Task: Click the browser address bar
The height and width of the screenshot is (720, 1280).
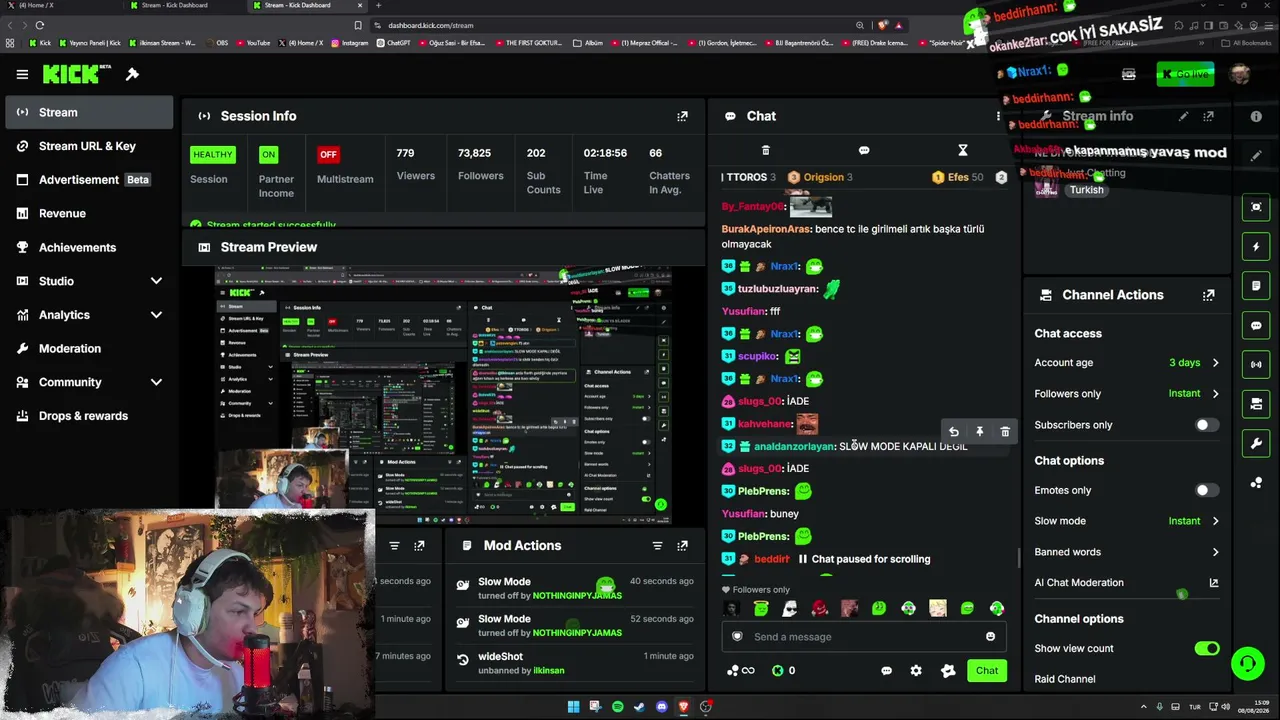Action: (x=612, y=25)
